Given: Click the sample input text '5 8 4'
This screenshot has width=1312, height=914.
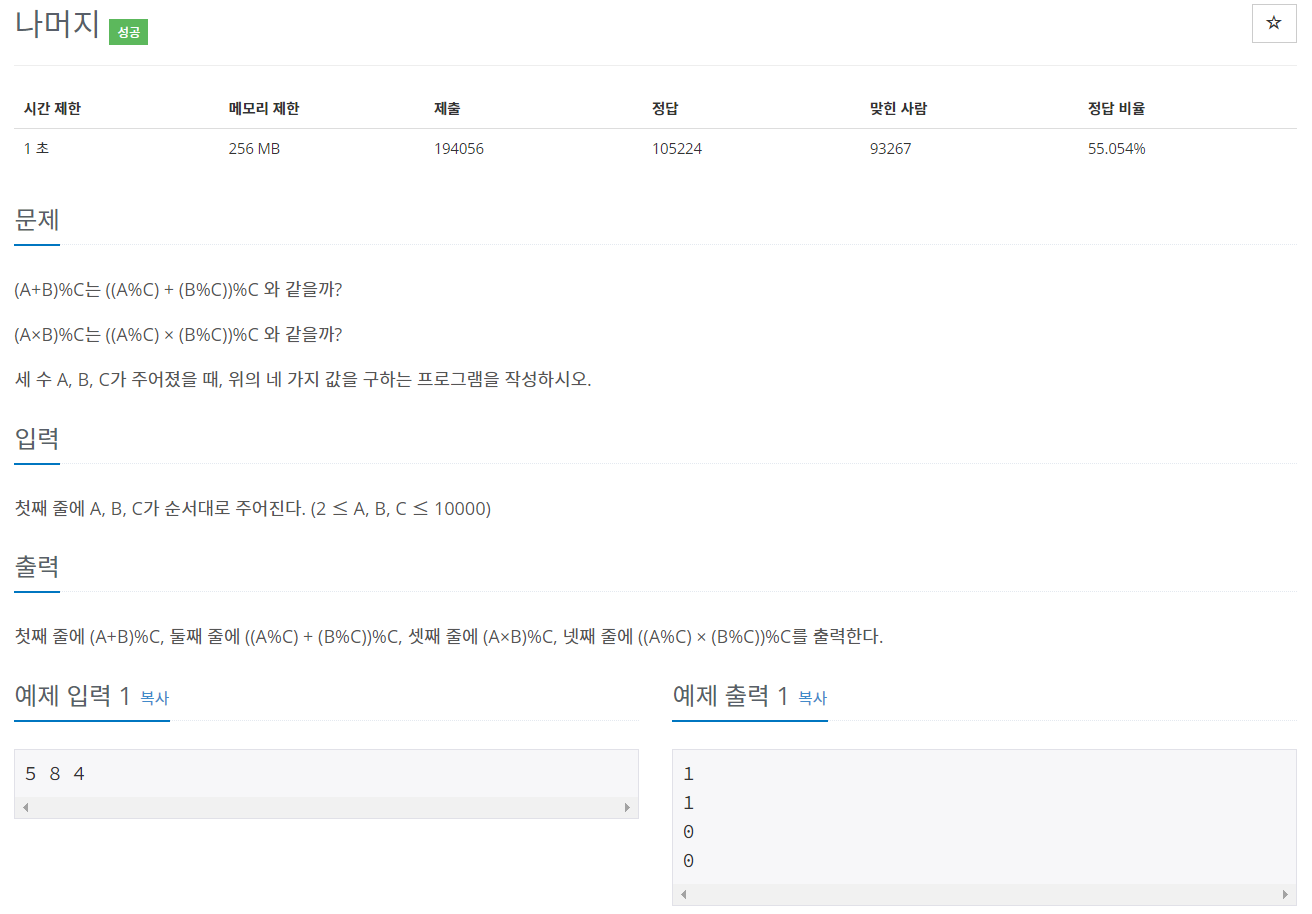Looking at the screenshot, I should pyautogui.click(x=55, y=774).
